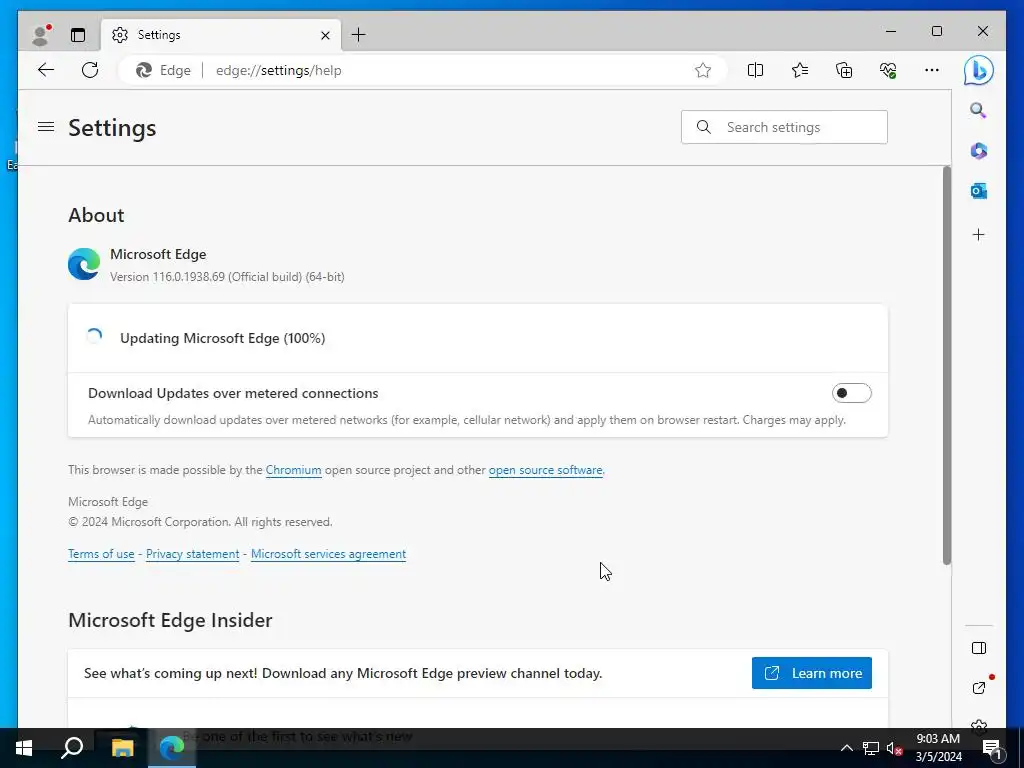Open Browser essentials heart icon

click(x=888, y=70)
